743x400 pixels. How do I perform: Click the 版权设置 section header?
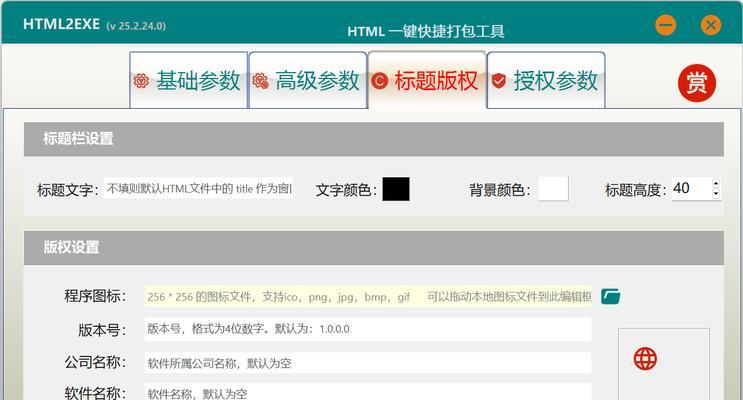click(373, 247)
